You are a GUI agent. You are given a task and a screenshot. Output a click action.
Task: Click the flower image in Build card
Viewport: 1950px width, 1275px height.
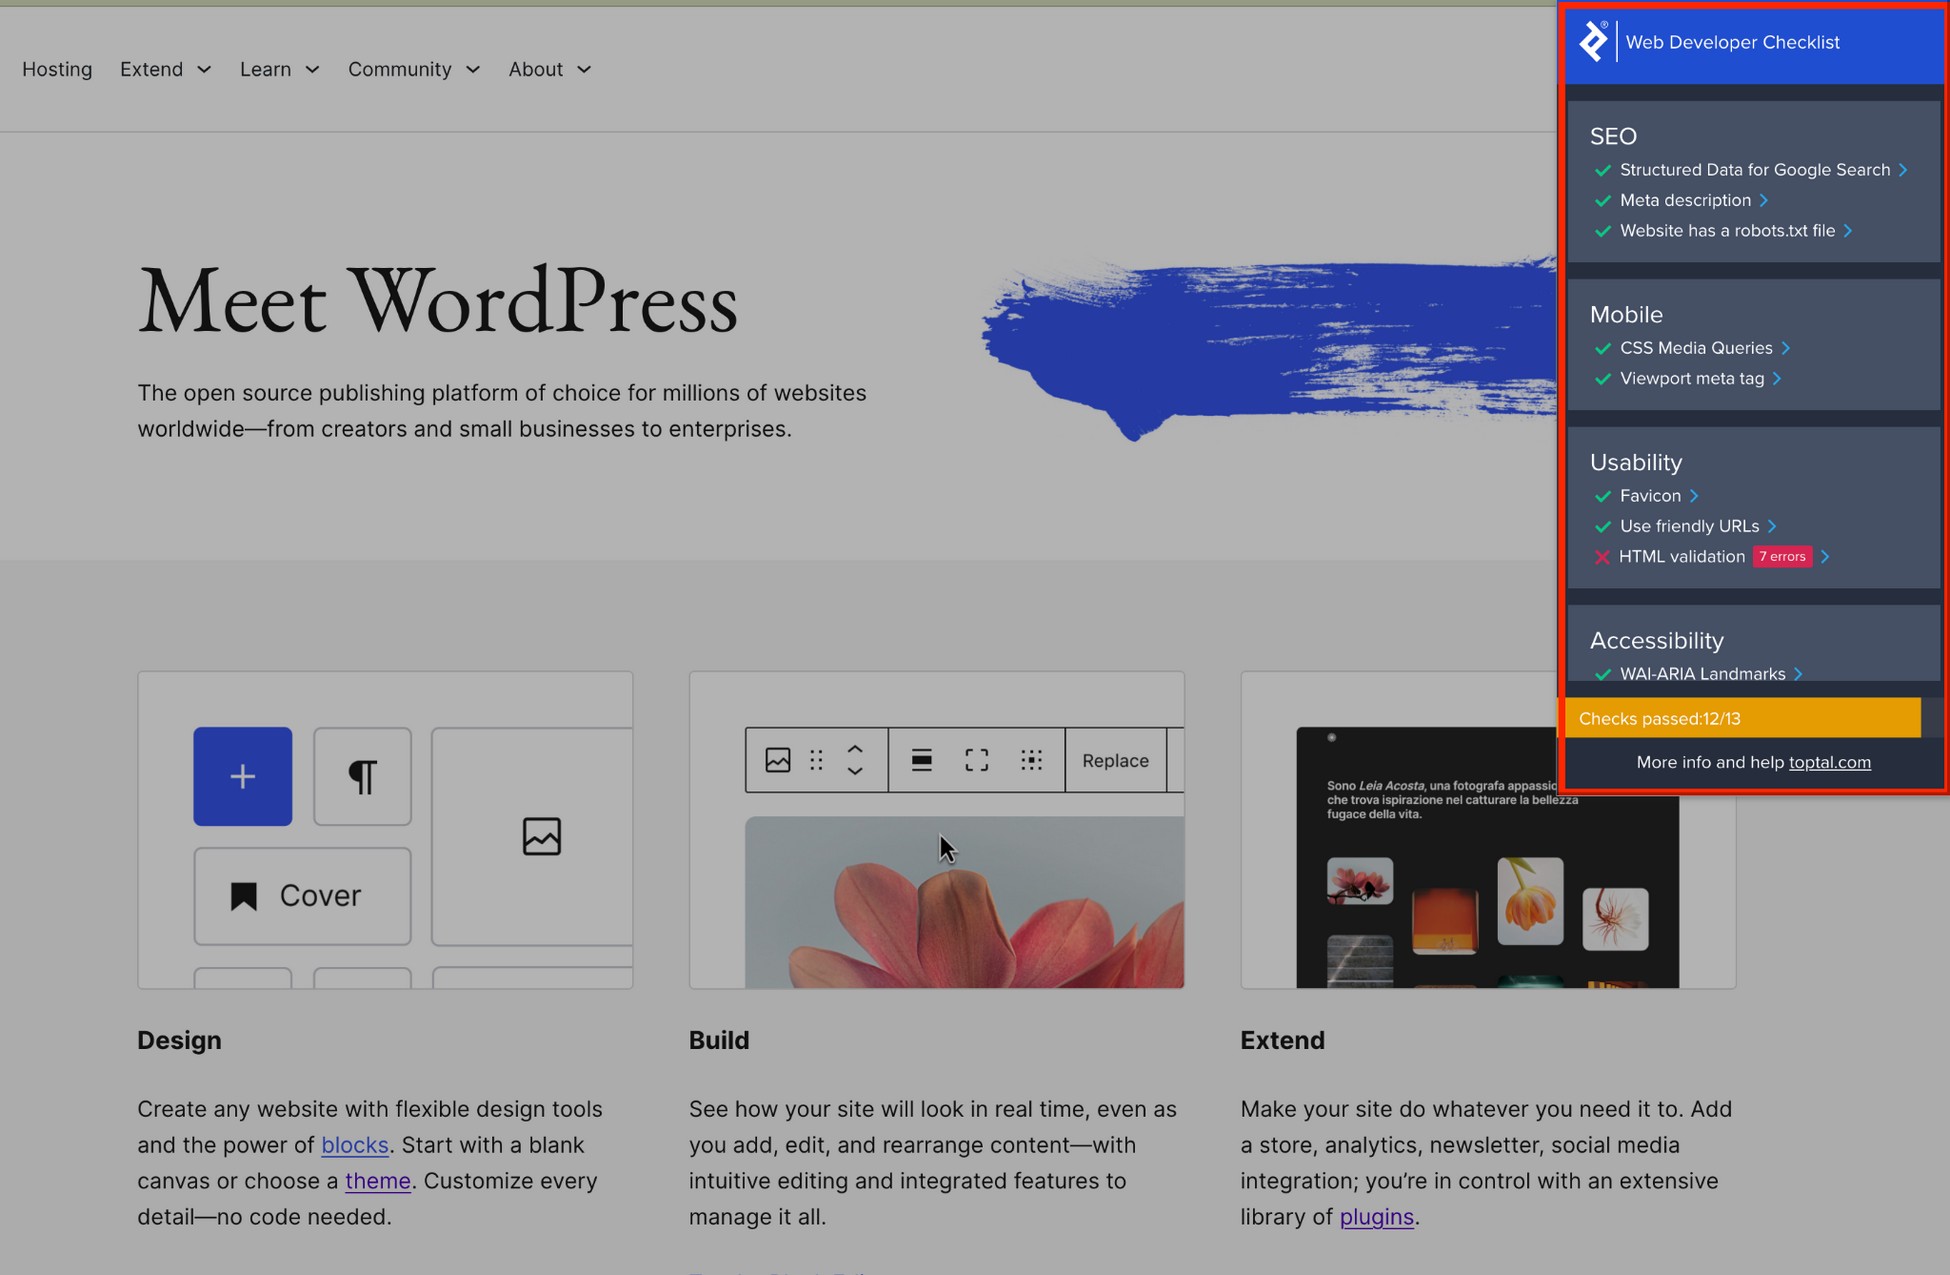pos(964,902)
